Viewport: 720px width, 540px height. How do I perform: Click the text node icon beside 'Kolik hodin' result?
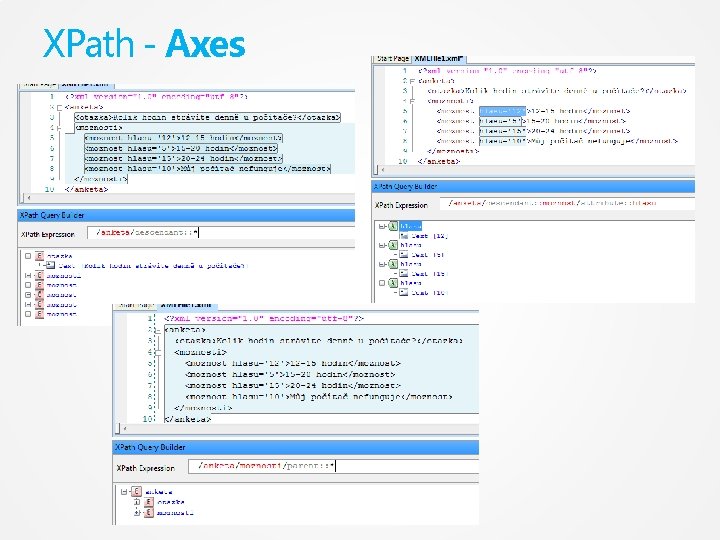click(x=51, y=265)
